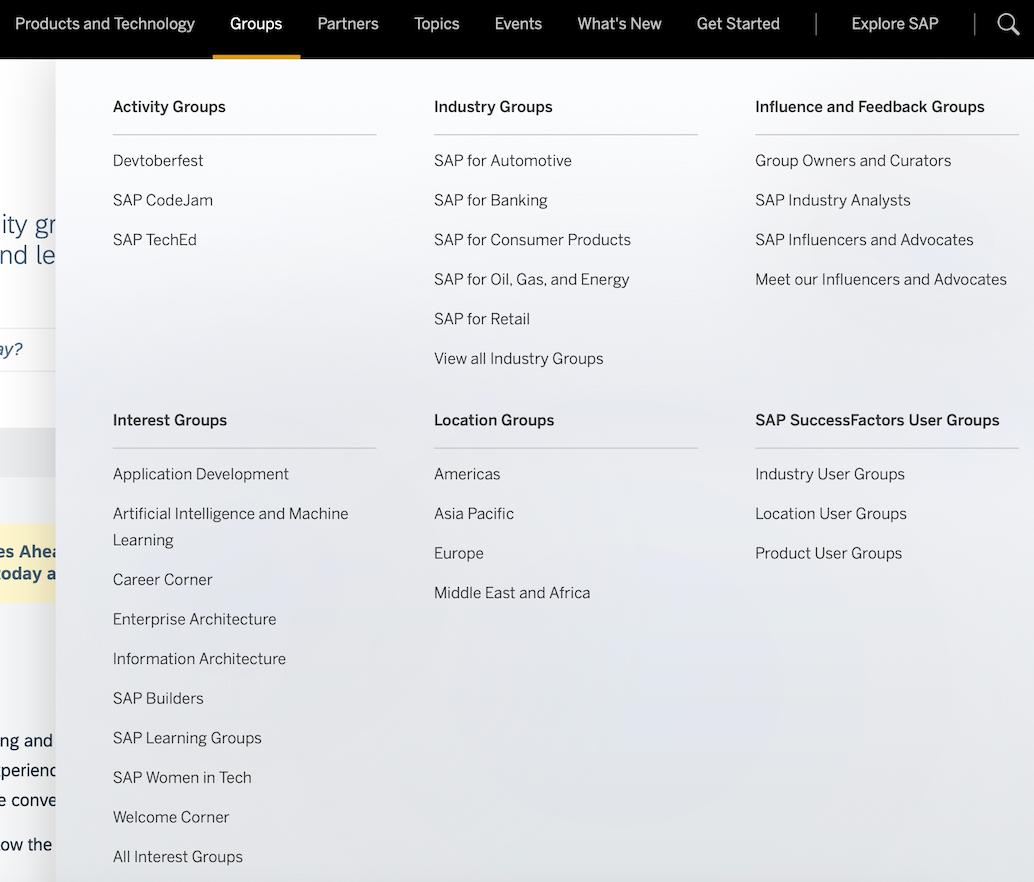Image resolution: width=1034 pixels, height=882 pixels.
Task: Click the Location Groups heading
Action: pyautogui.click(x=494, y=421)
